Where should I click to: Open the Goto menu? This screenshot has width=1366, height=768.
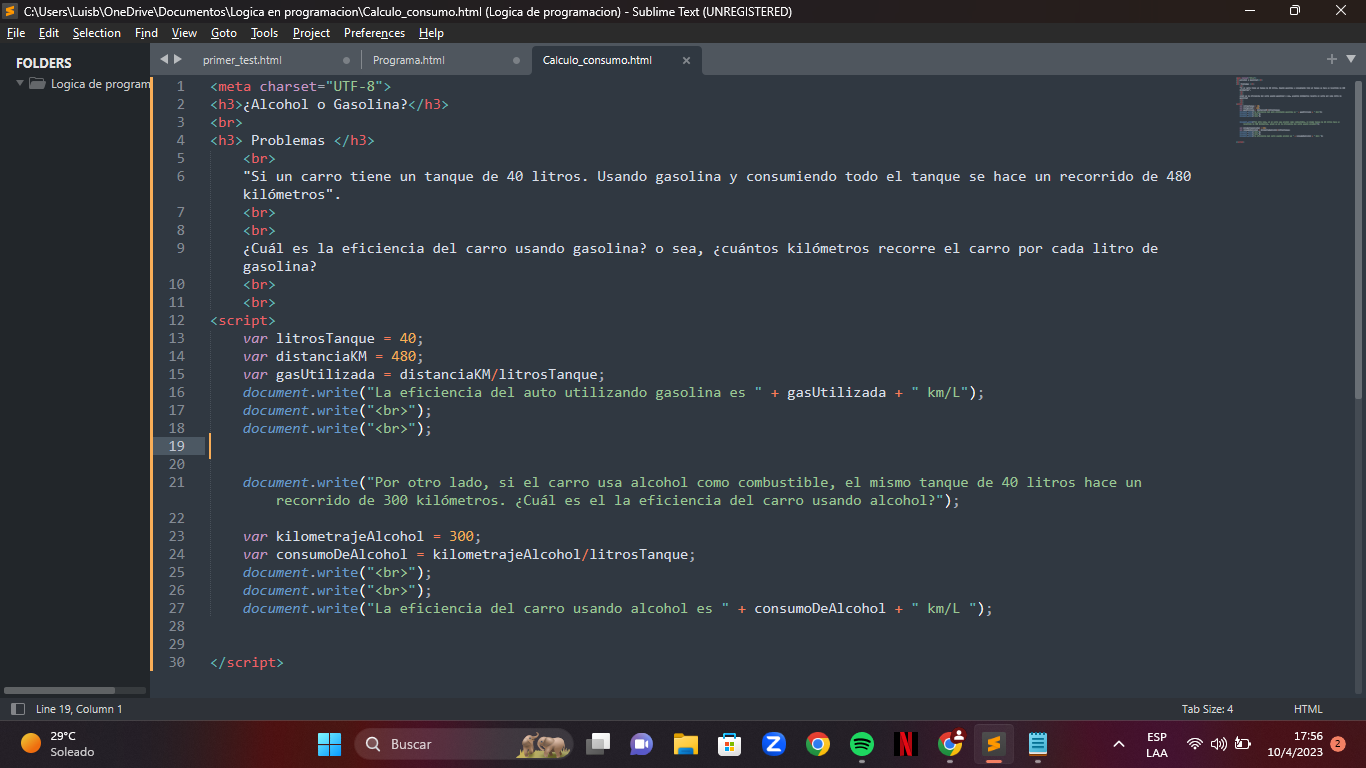[224, 33]
